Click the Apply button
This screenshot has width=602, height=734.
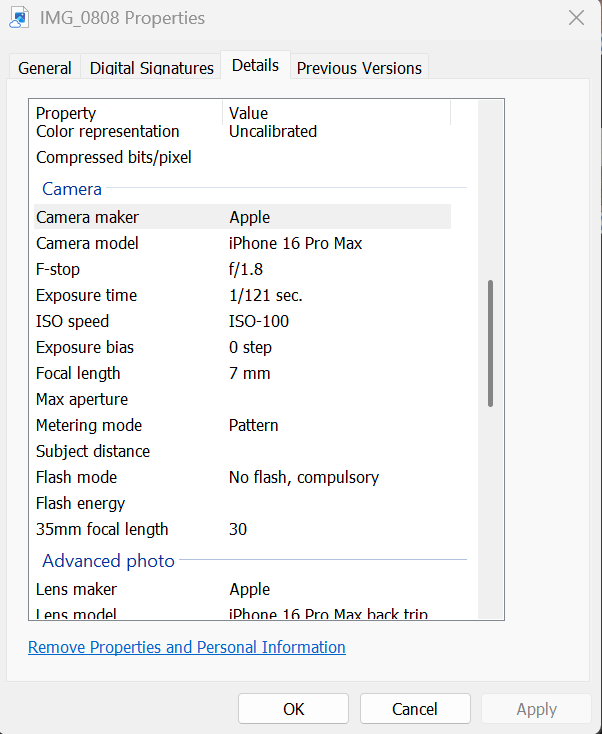(536, 709)
